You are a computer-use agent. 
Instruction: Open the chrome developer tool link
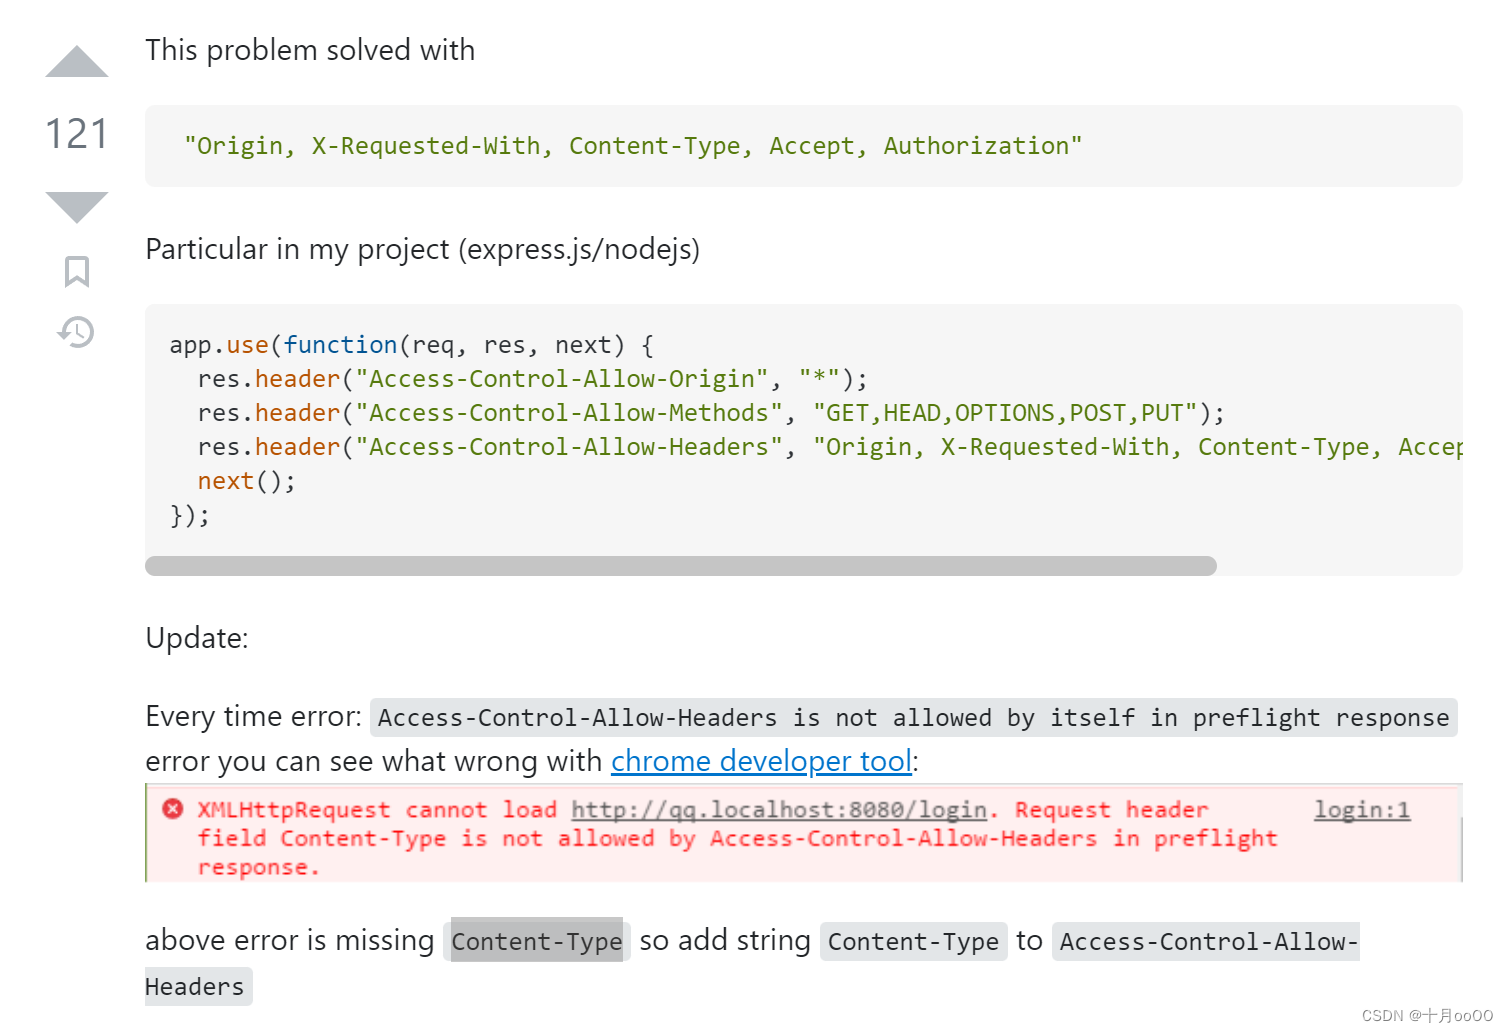coord(761,761)
